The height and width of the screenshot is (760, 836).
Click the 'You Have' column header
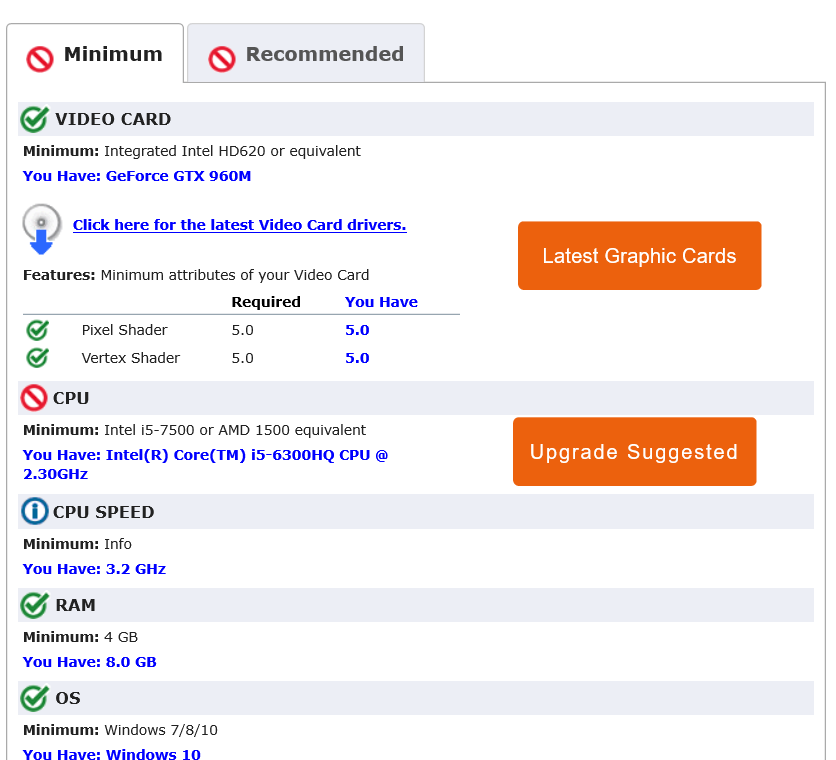click(x=381, y=302)
